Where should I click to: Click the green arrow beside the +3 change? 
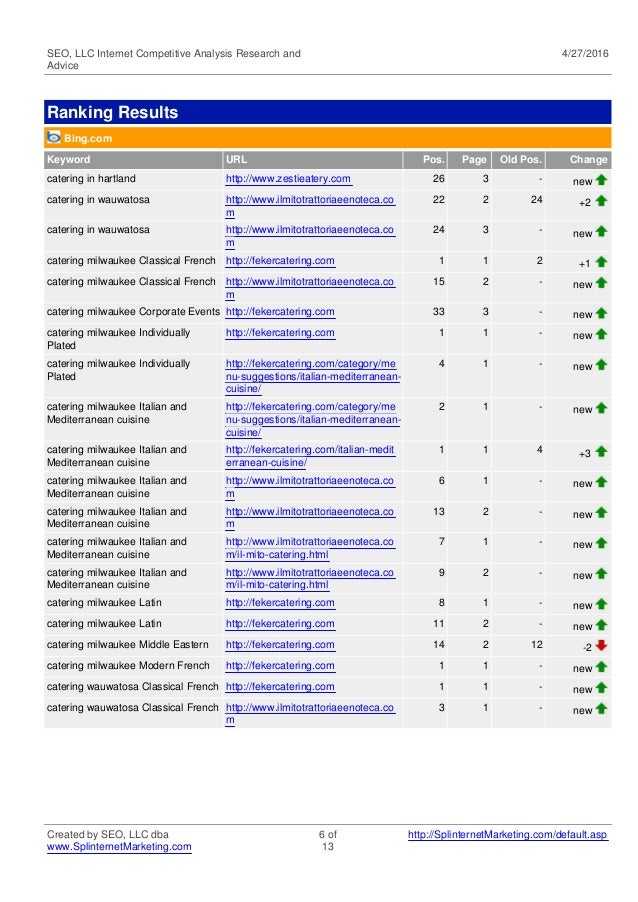602,452
